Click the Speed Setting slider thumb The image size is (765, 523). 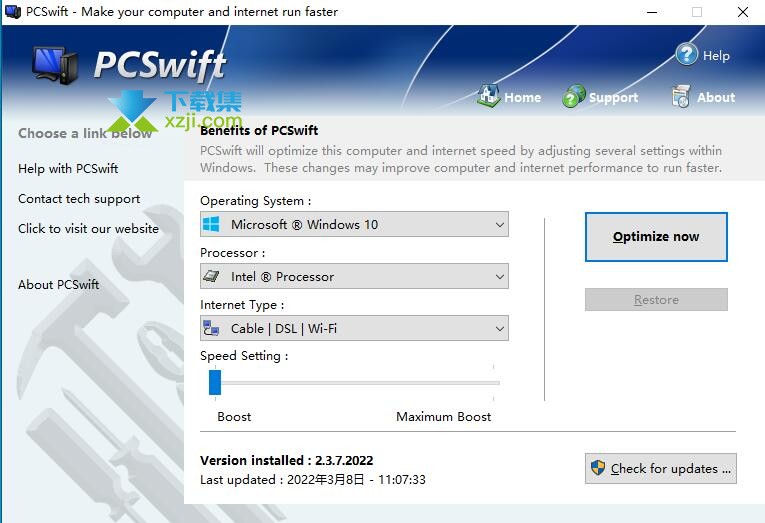click(x=215, y=382)
